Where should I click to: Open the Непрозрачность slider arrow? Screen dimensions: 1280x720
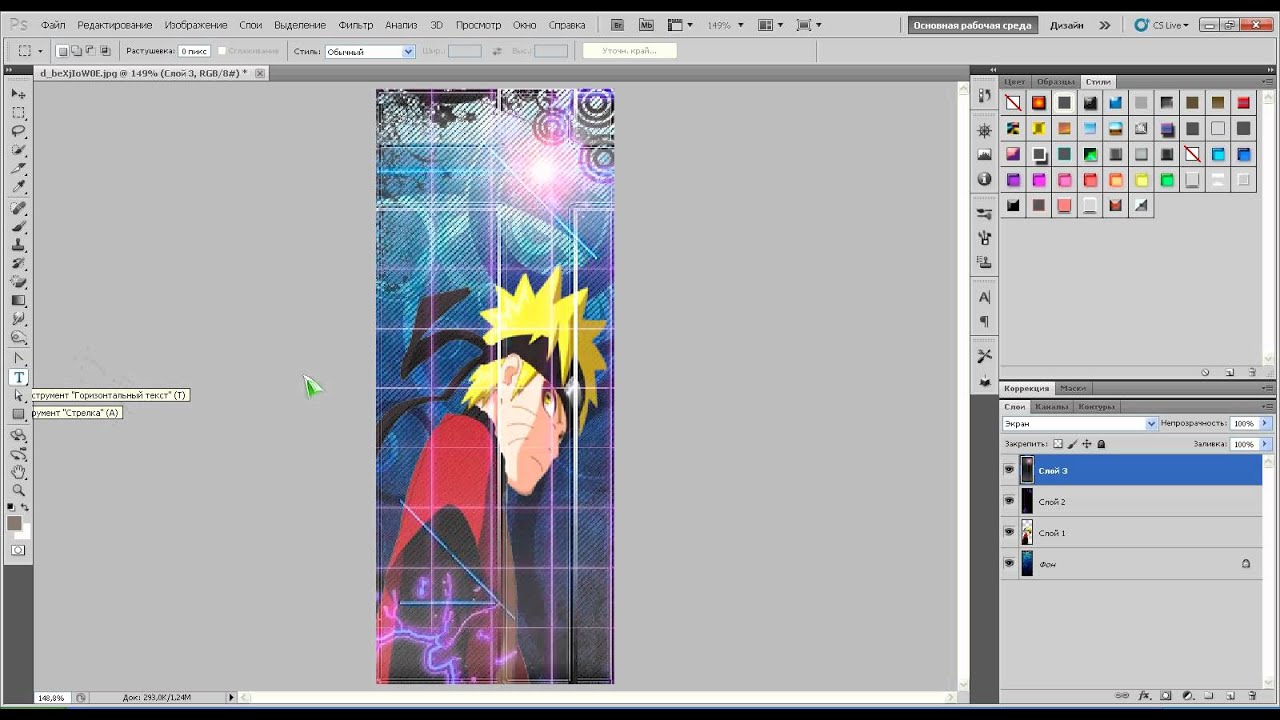click(x=1265, y=424)
